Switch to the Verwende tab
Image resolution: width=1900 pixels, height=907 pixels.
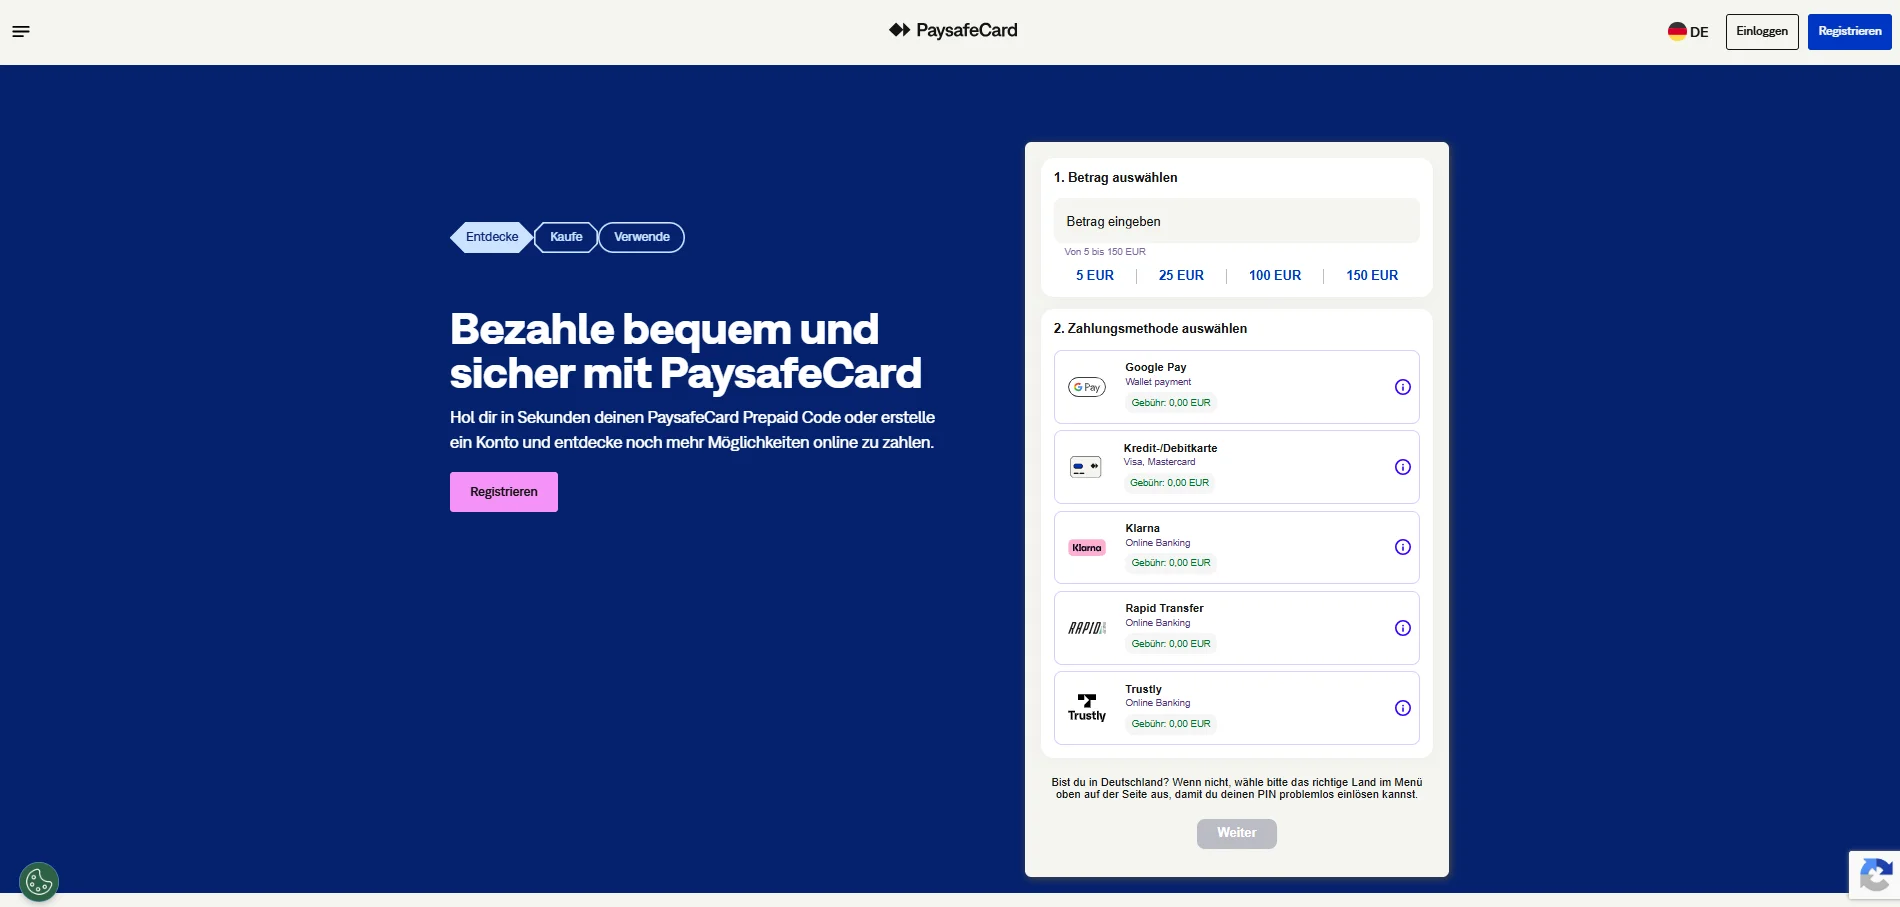click(642, 237)
